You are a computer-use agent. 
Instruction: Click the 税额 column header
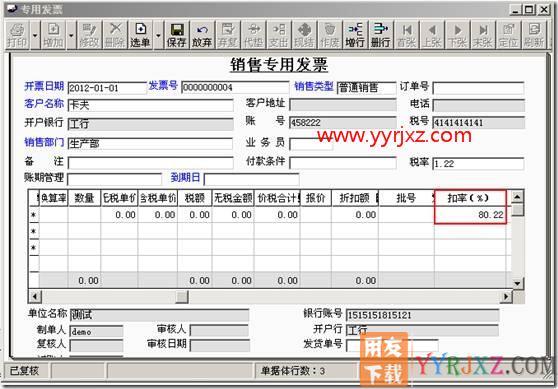(195, 198)
